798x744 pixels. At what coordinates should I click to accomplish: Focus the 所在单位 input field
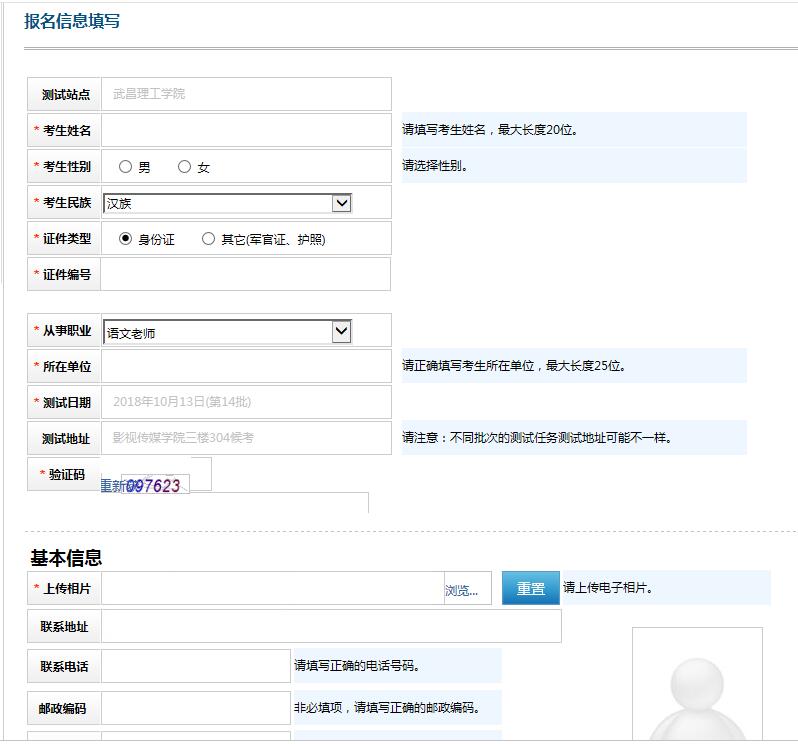click(246, 366)
